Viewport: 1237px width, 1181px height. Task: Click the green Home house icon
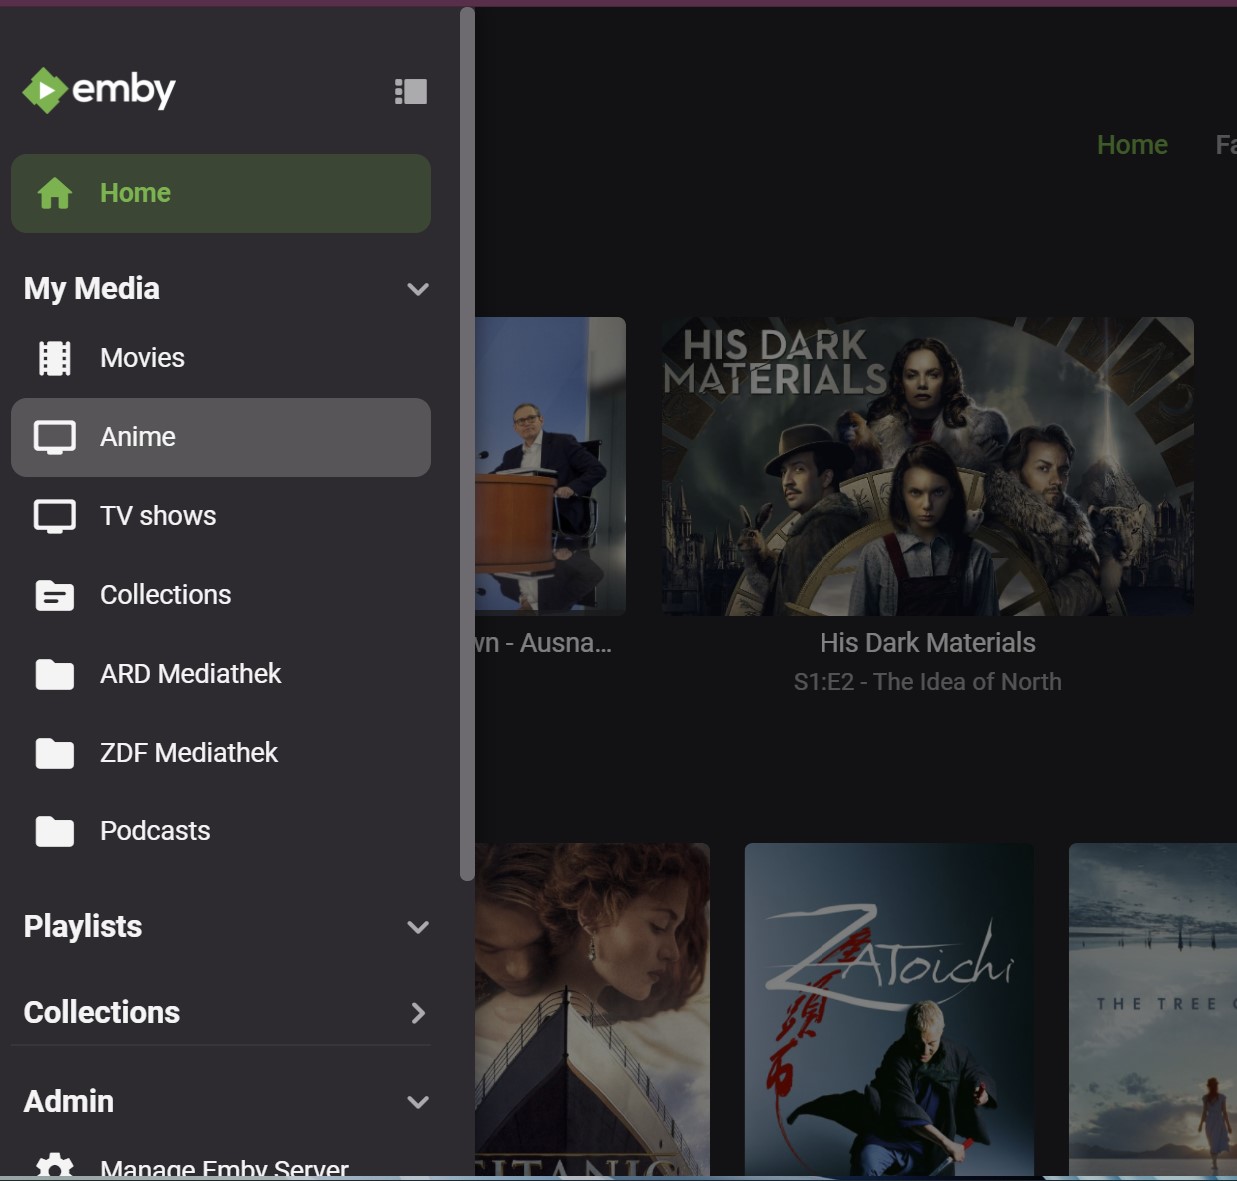[x=55, y=193]
